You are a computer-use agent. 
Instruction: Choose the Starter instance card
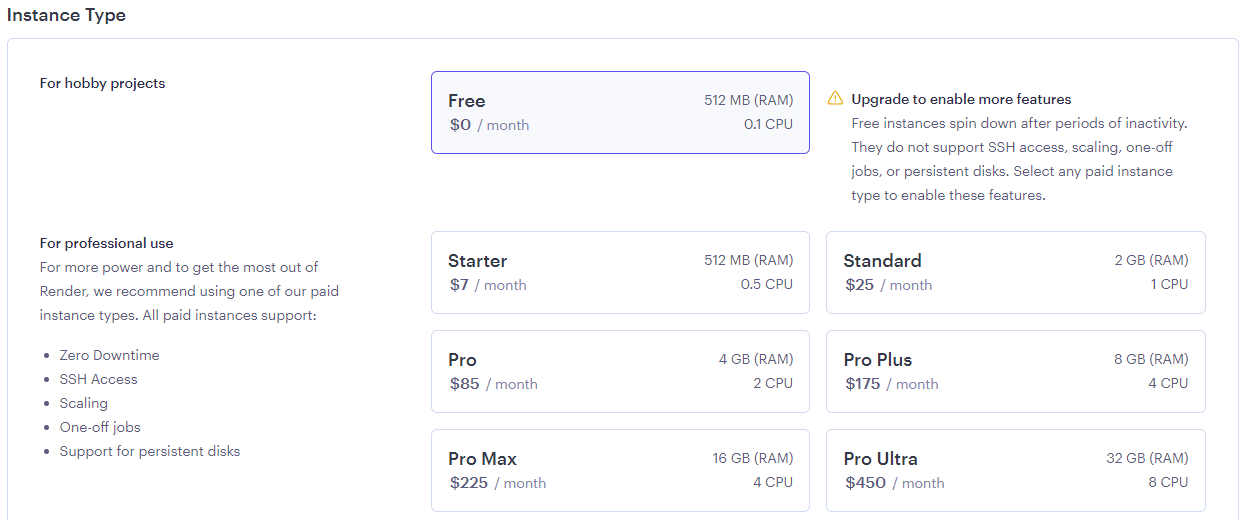tap(620, 272)
